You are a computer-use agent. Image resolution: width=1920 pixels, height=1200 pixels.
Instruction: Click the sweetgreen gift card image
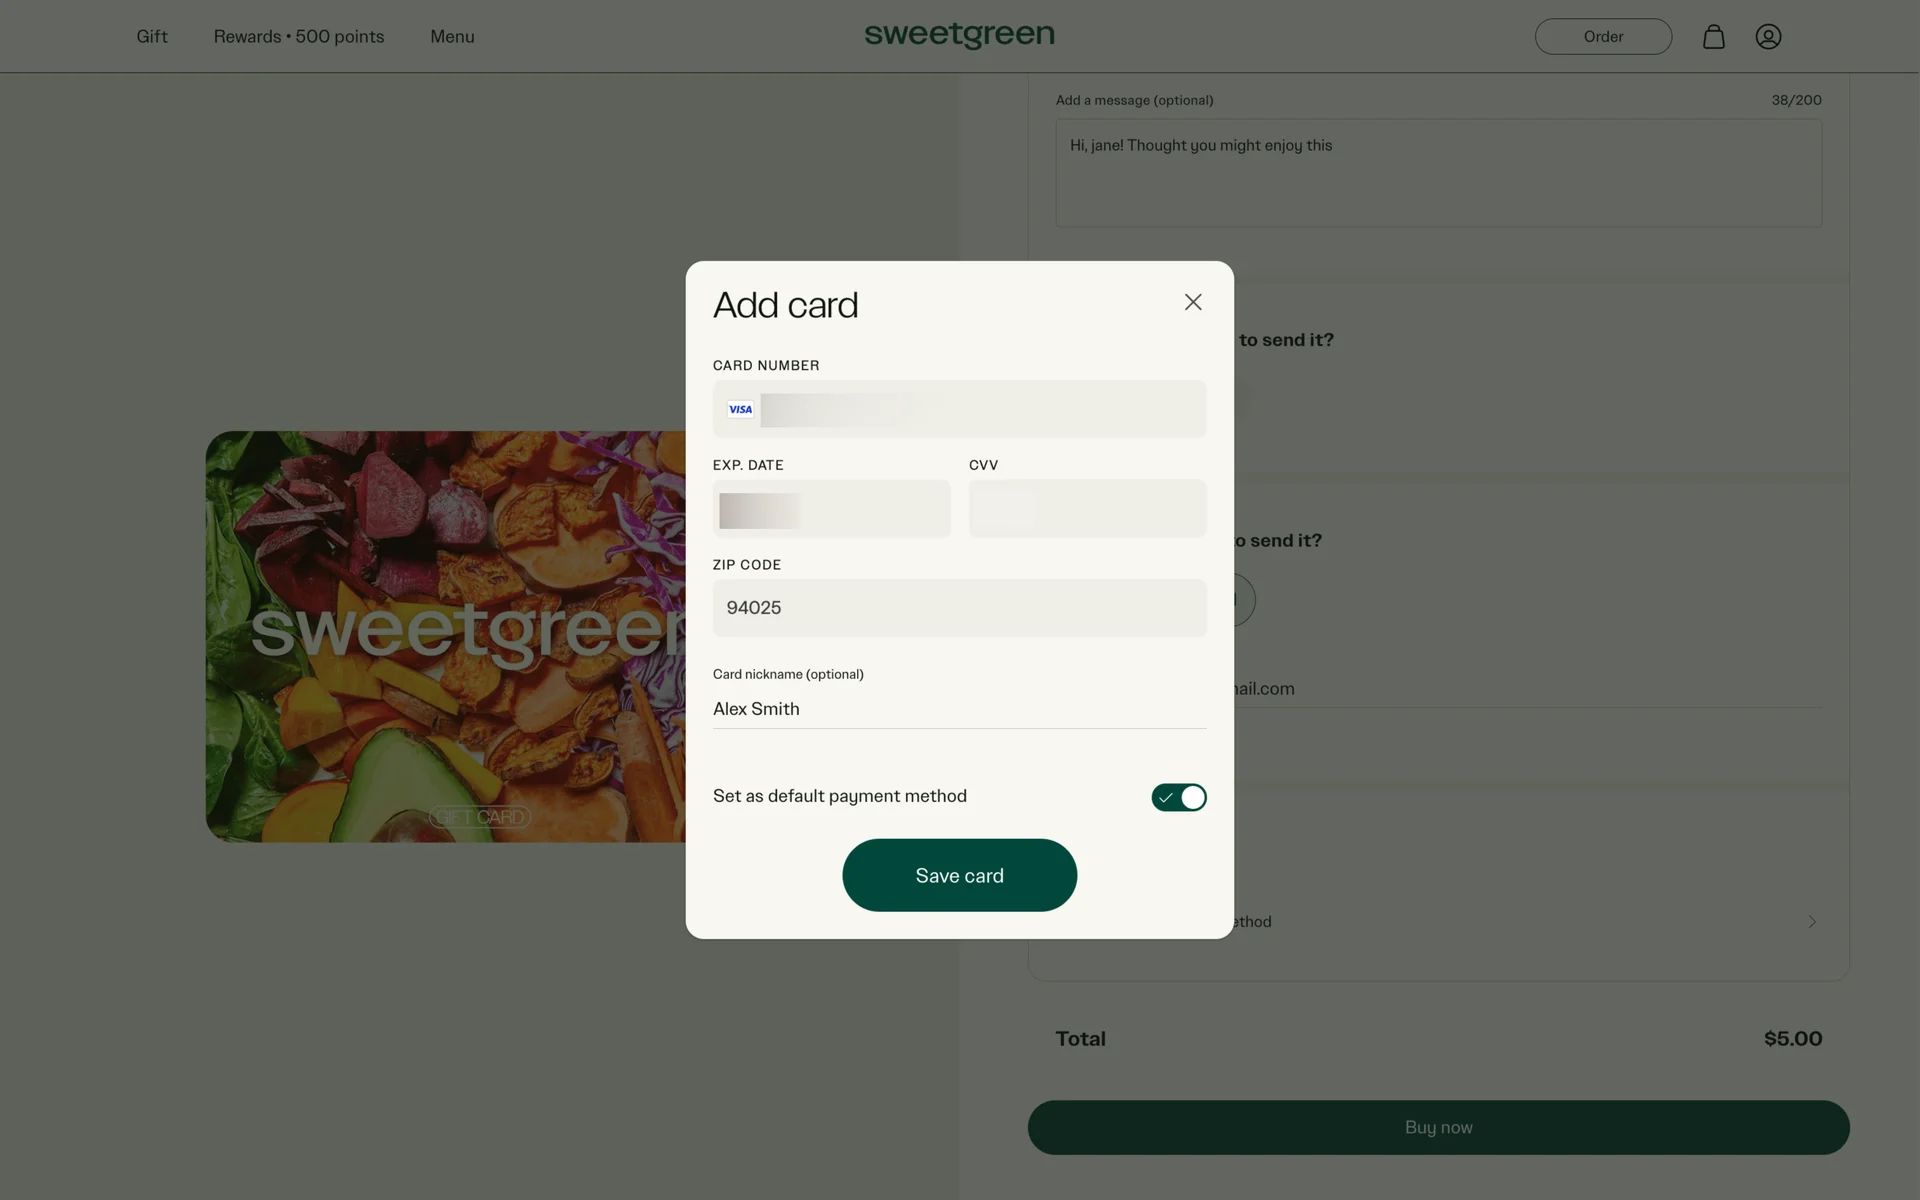click(x=445, y=636)
